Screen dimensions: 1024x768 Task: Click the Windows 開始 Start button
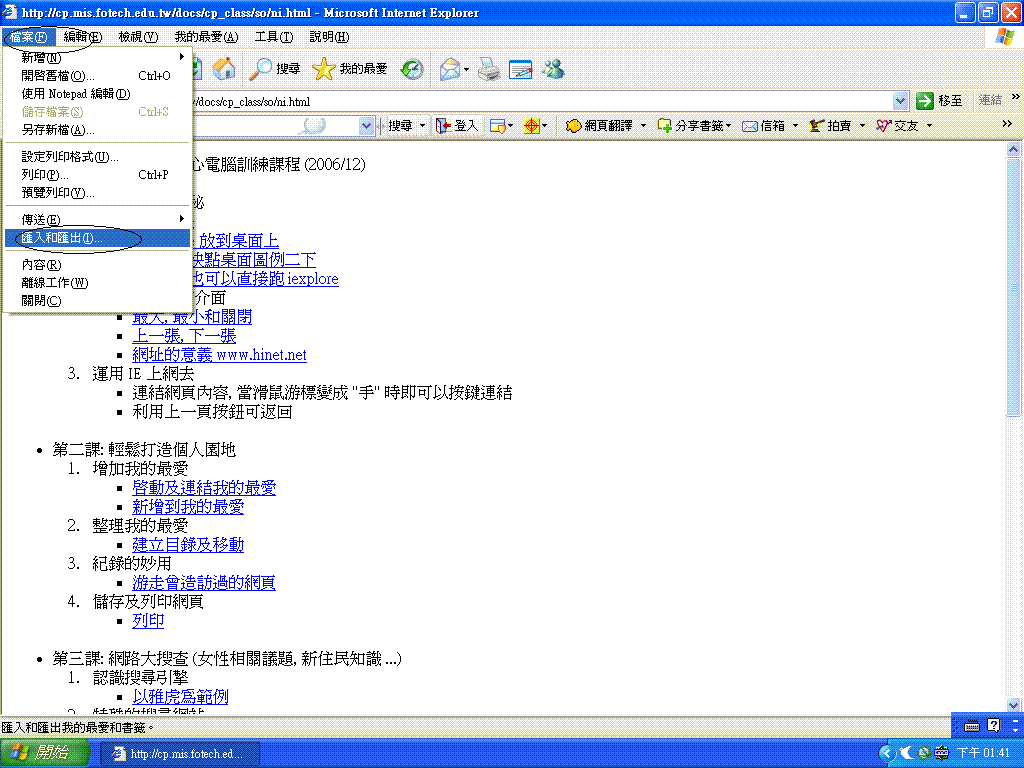tap(47, 753)
